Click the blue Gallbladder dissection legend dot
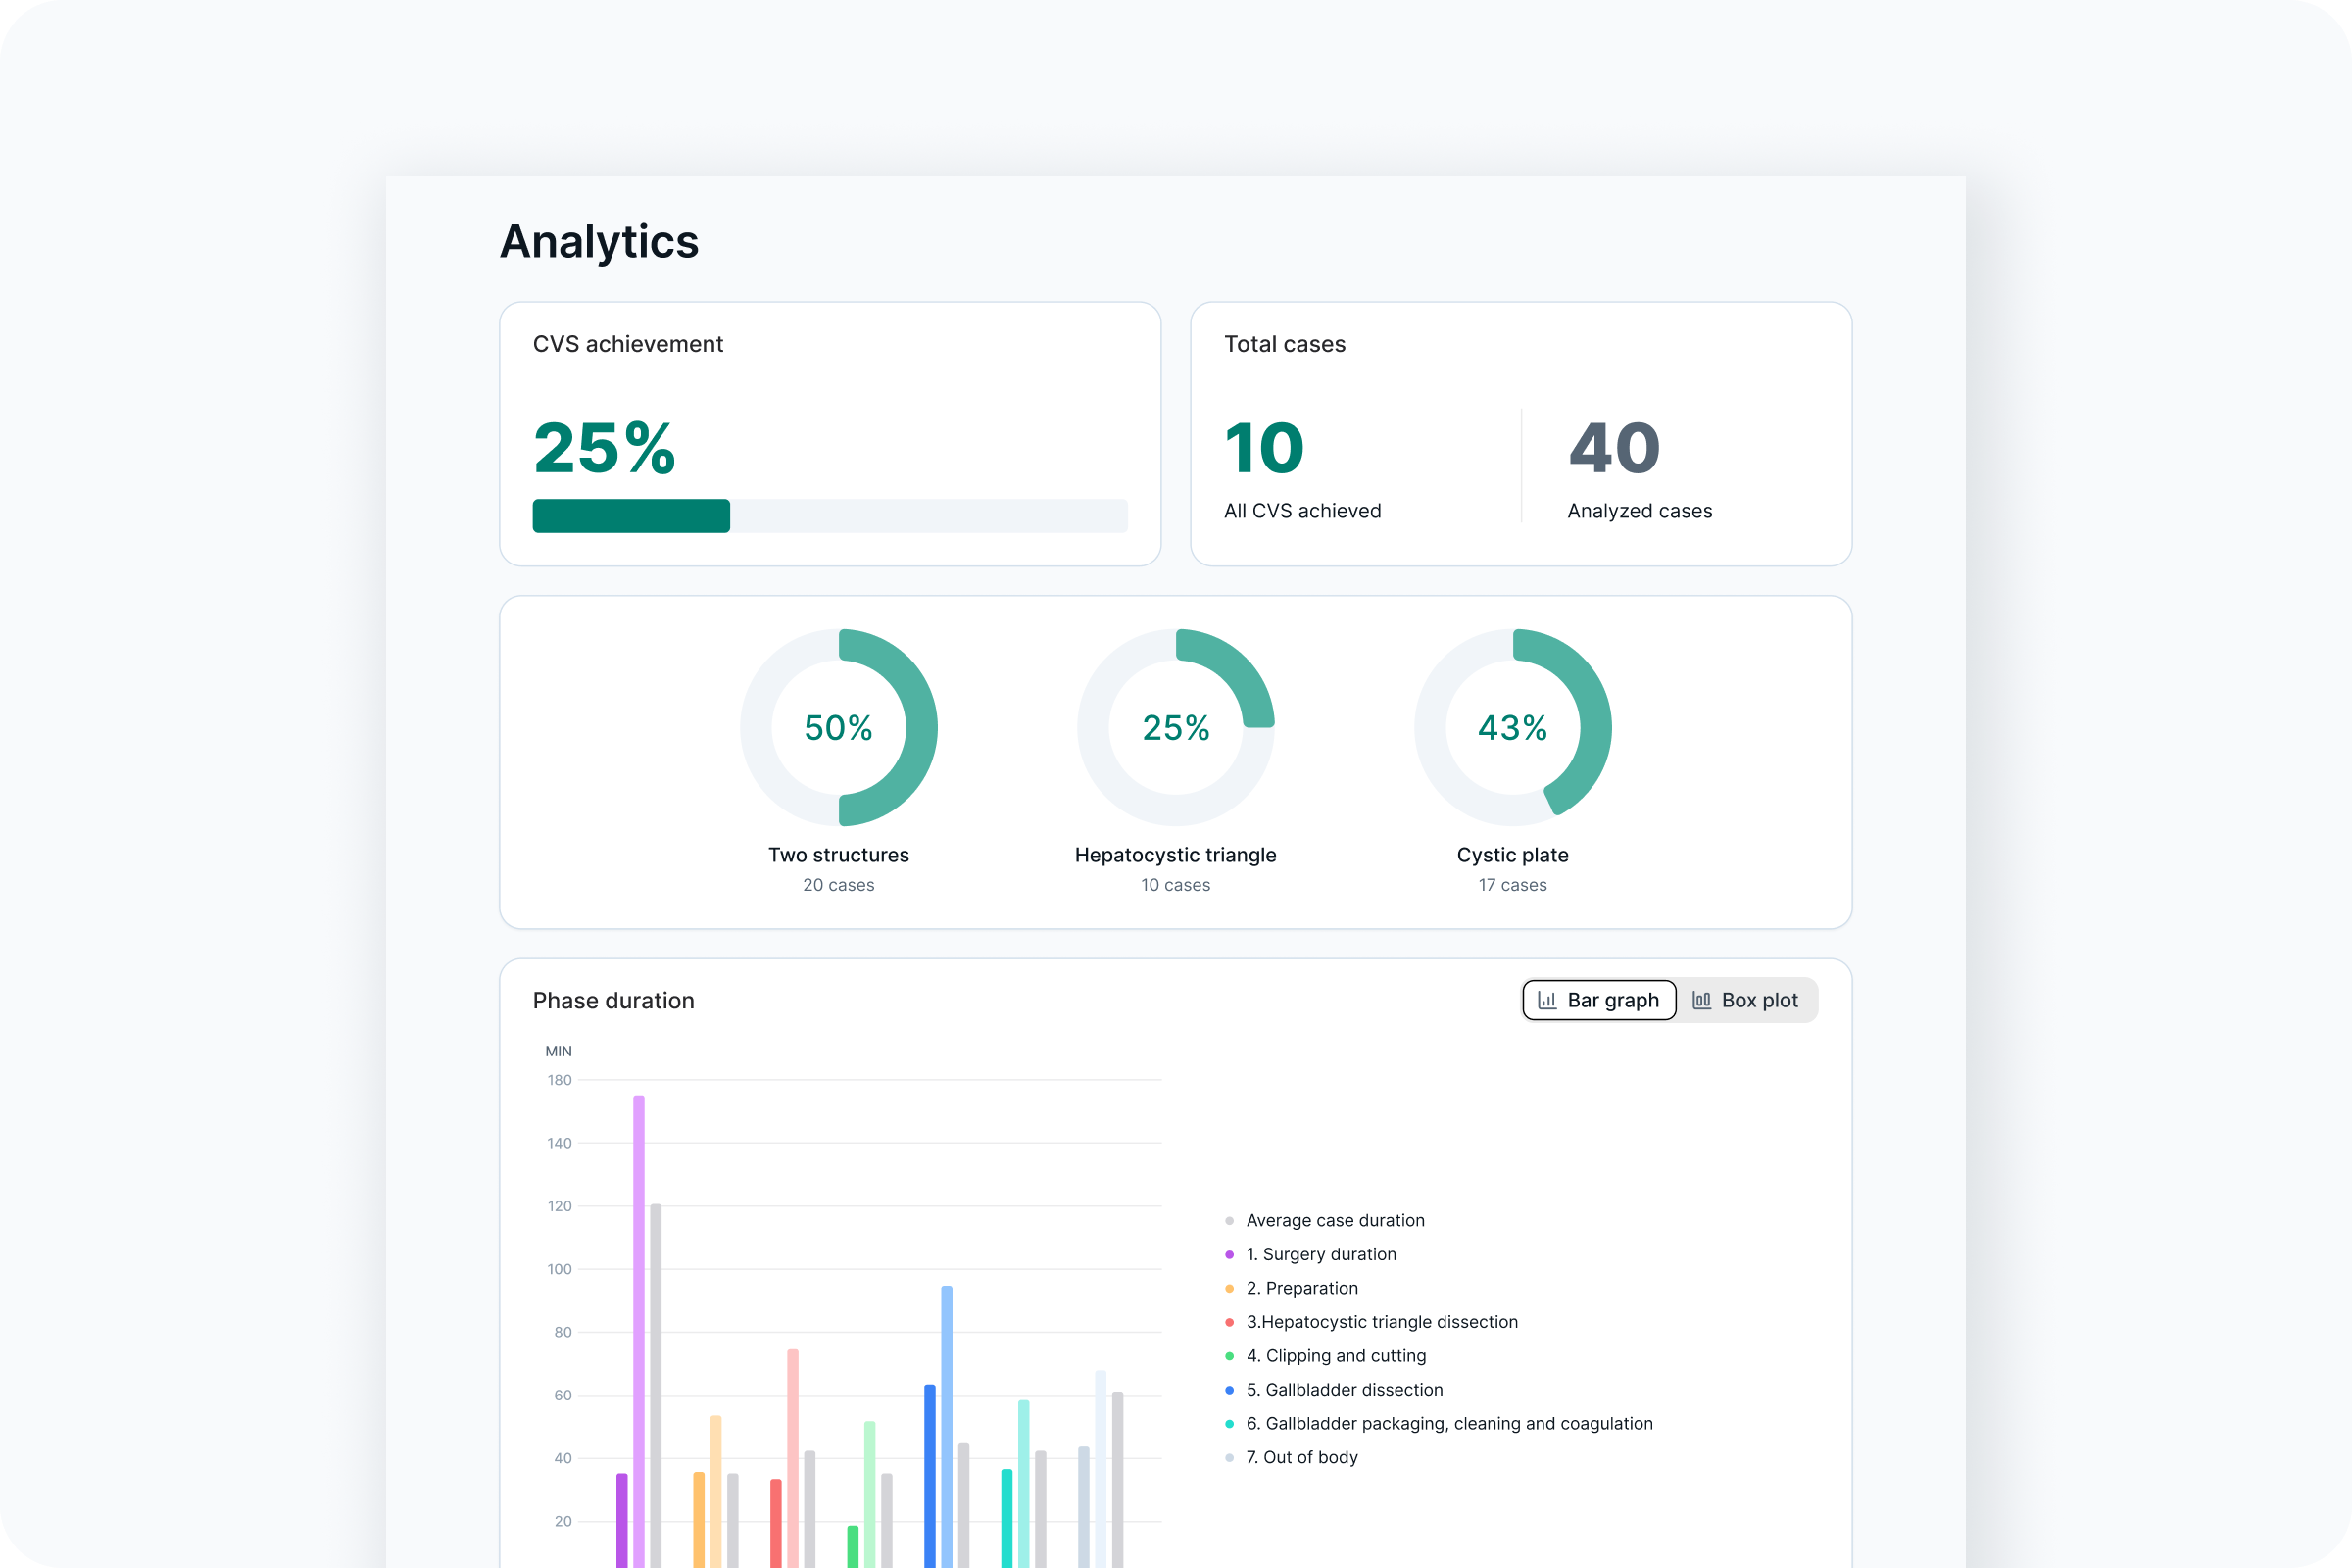Viewport: 2352px width, 1568px height. 1228,1389
